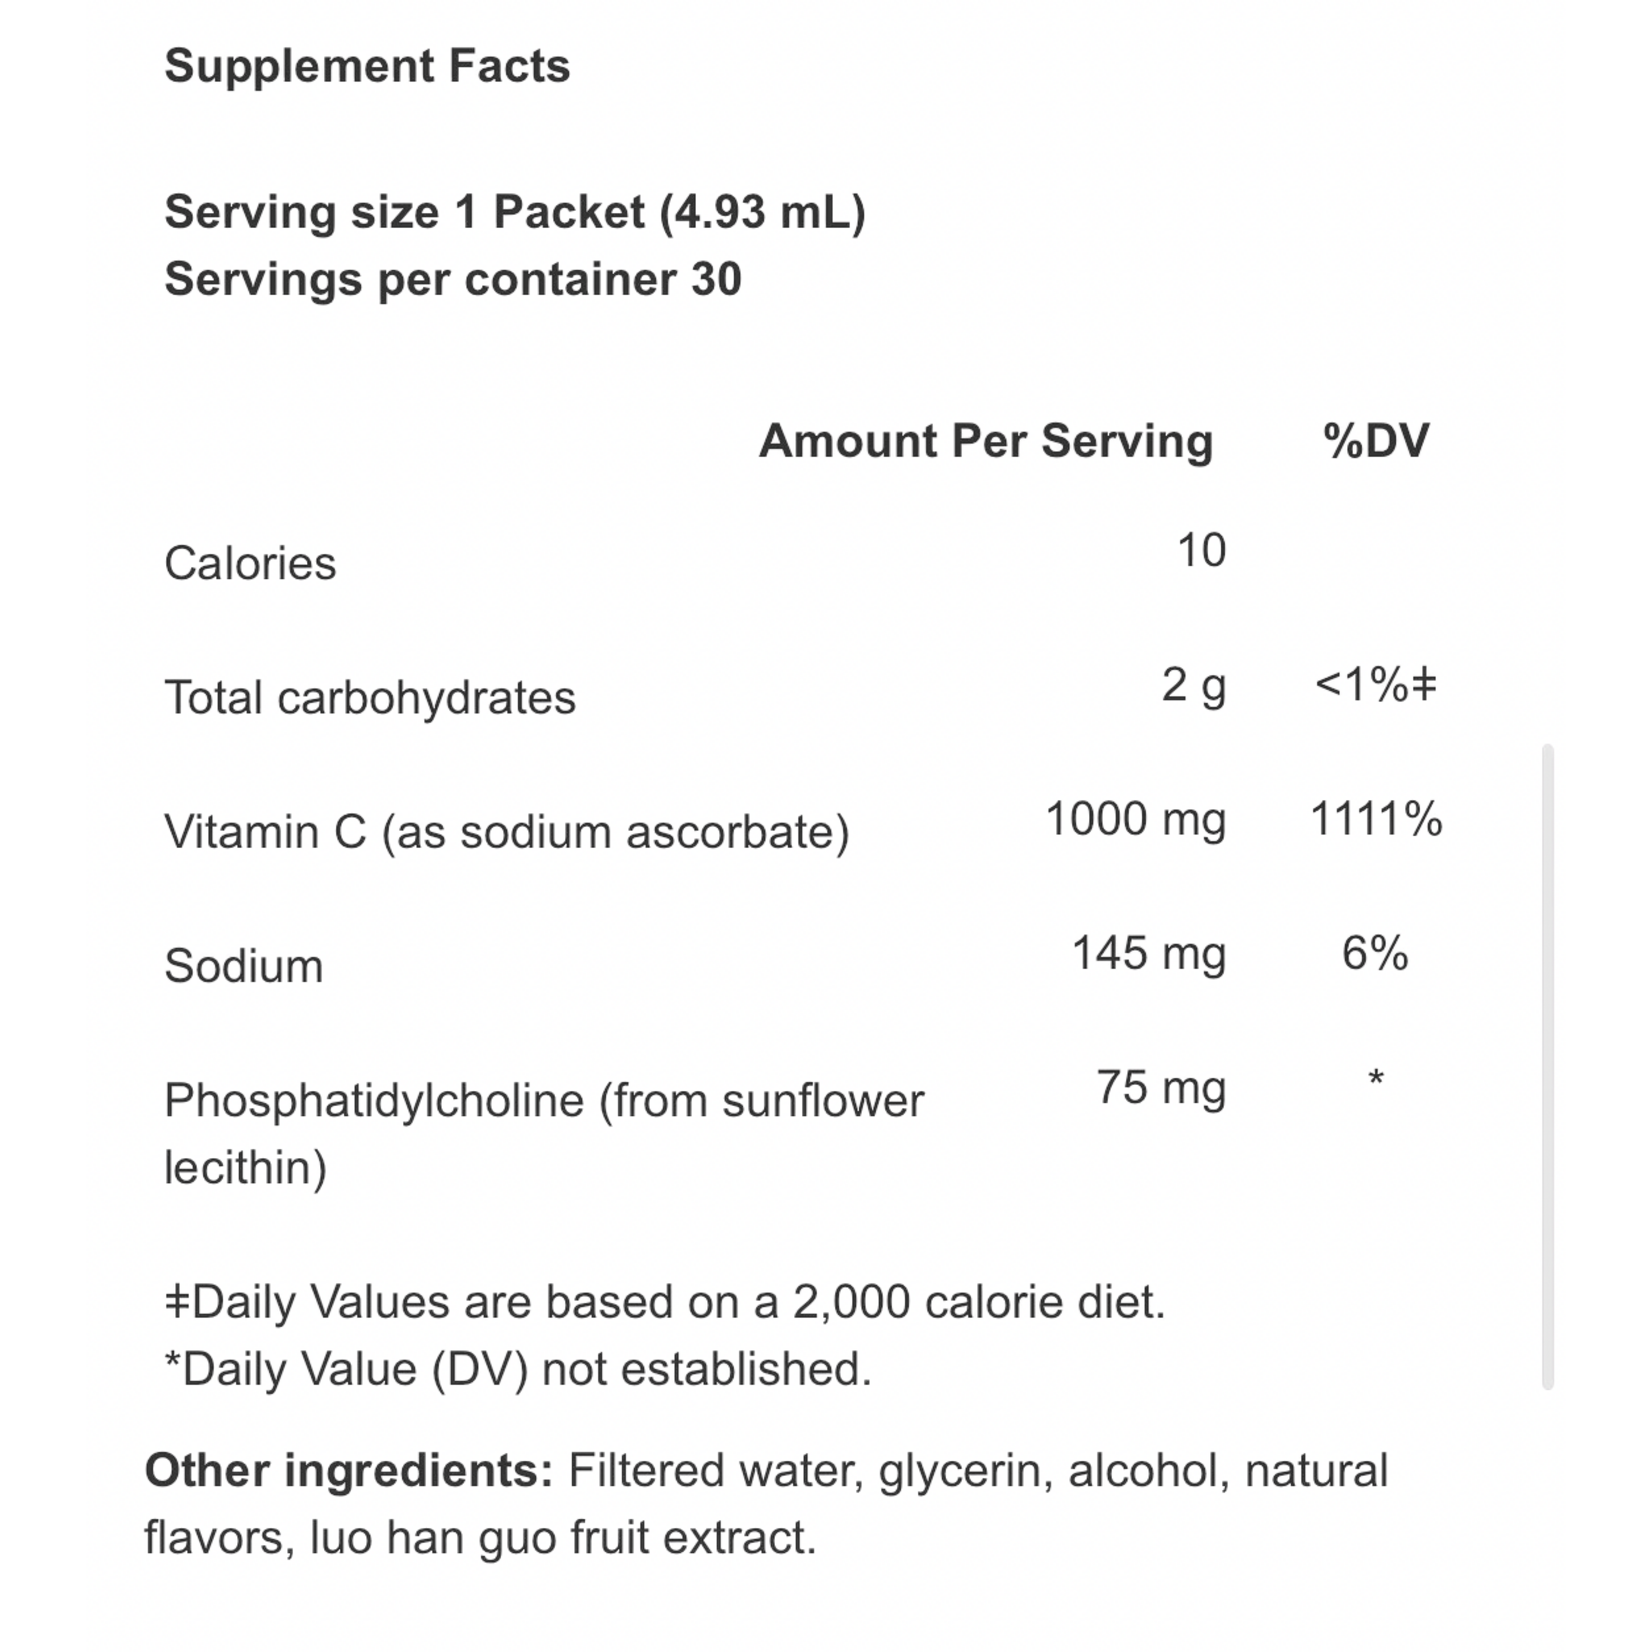Click the 1000 mg Vitamin C amount
The height and width of the screenshot is (1652, 1652).
[1135, 819]
